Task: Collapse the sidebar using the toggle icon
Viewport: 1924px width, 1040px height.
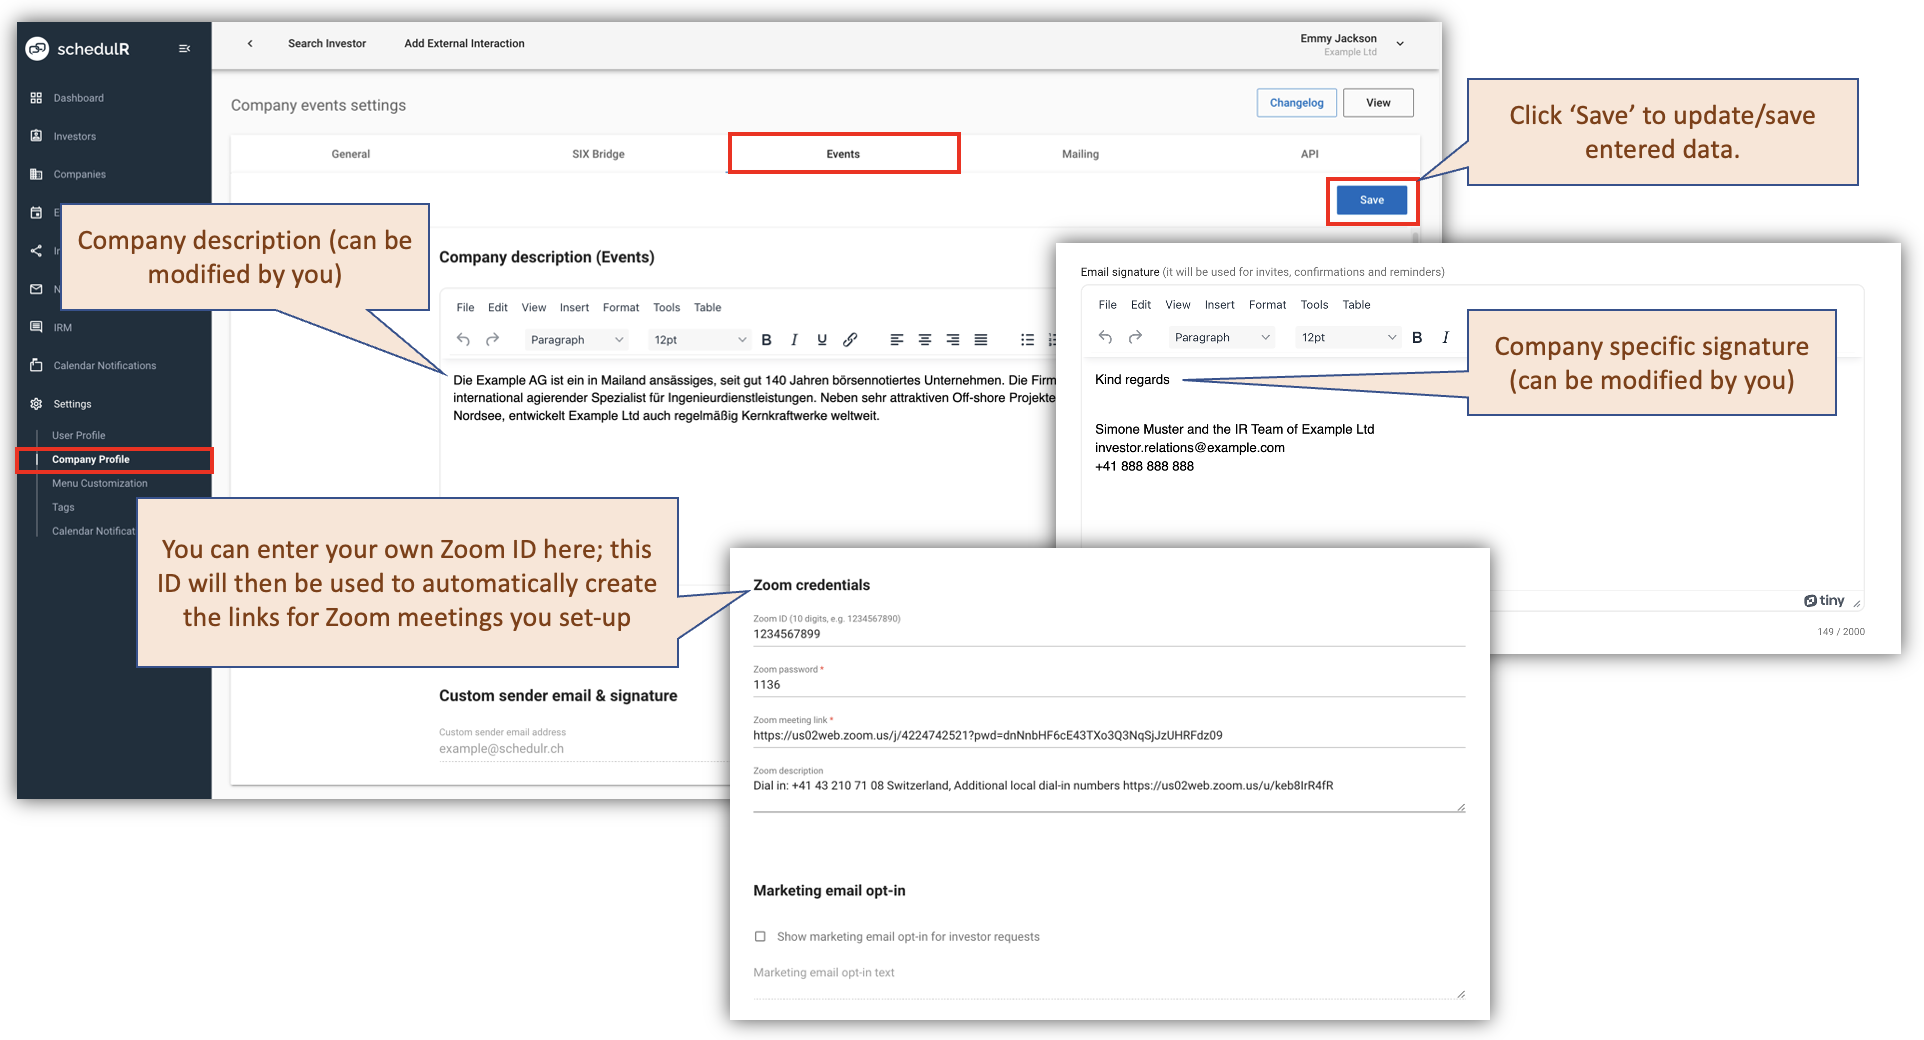Action: [x=184, y=47]
